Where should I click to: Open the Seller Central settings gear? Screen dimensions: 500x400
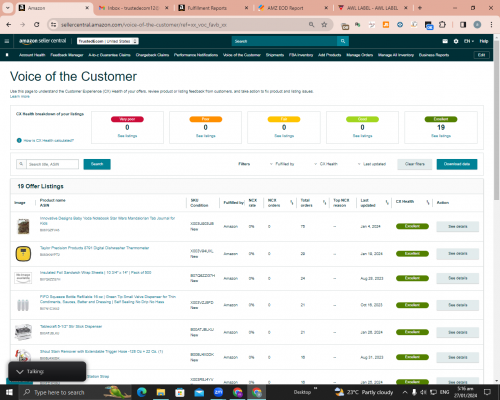point(456,41)
